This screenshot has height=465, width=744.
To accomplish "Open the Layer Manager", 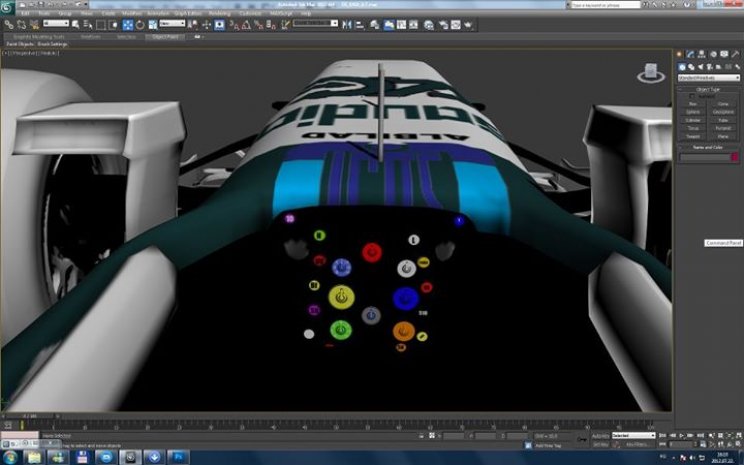I will click(x=375, y=25).
